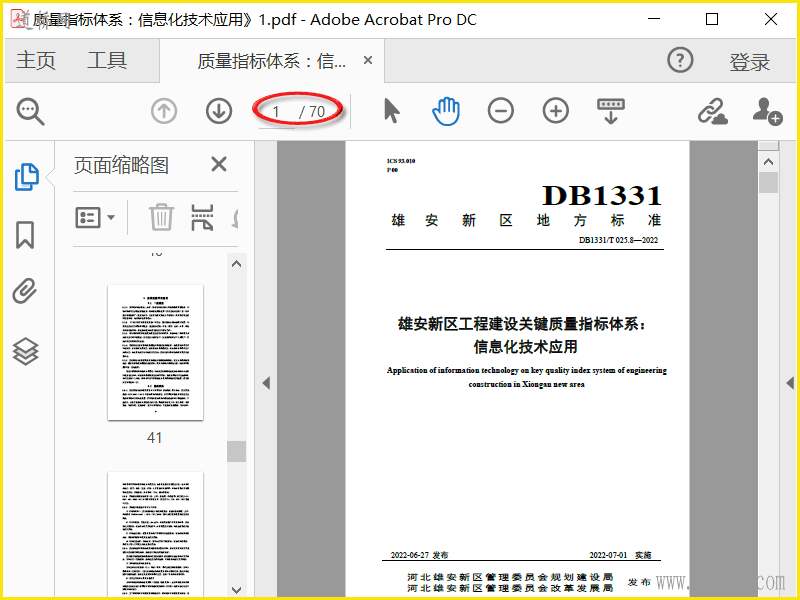Click the 2022-07-01 实施 date text

pyautogui.click(x=620, y=555)
